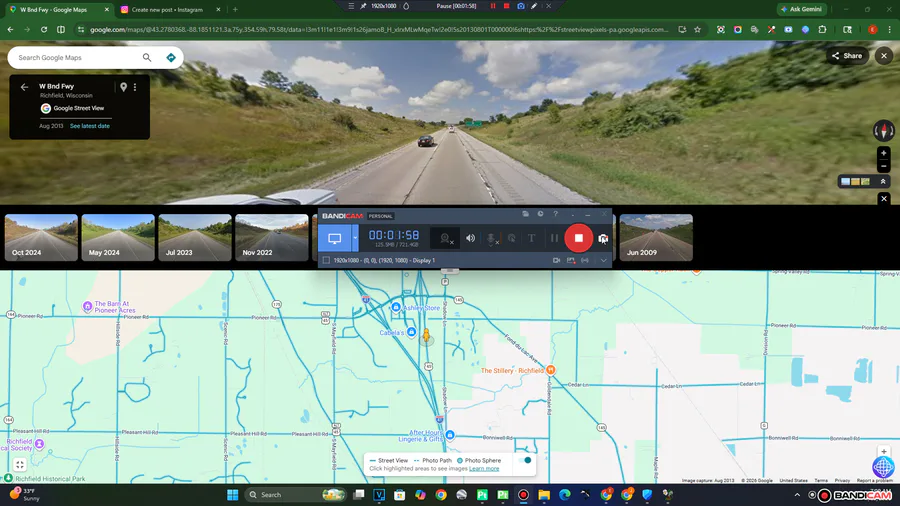Toggle Bandicam speaker sound icon
The height and width of the screenshot is (506, 900).
click(x=470, y=238)
